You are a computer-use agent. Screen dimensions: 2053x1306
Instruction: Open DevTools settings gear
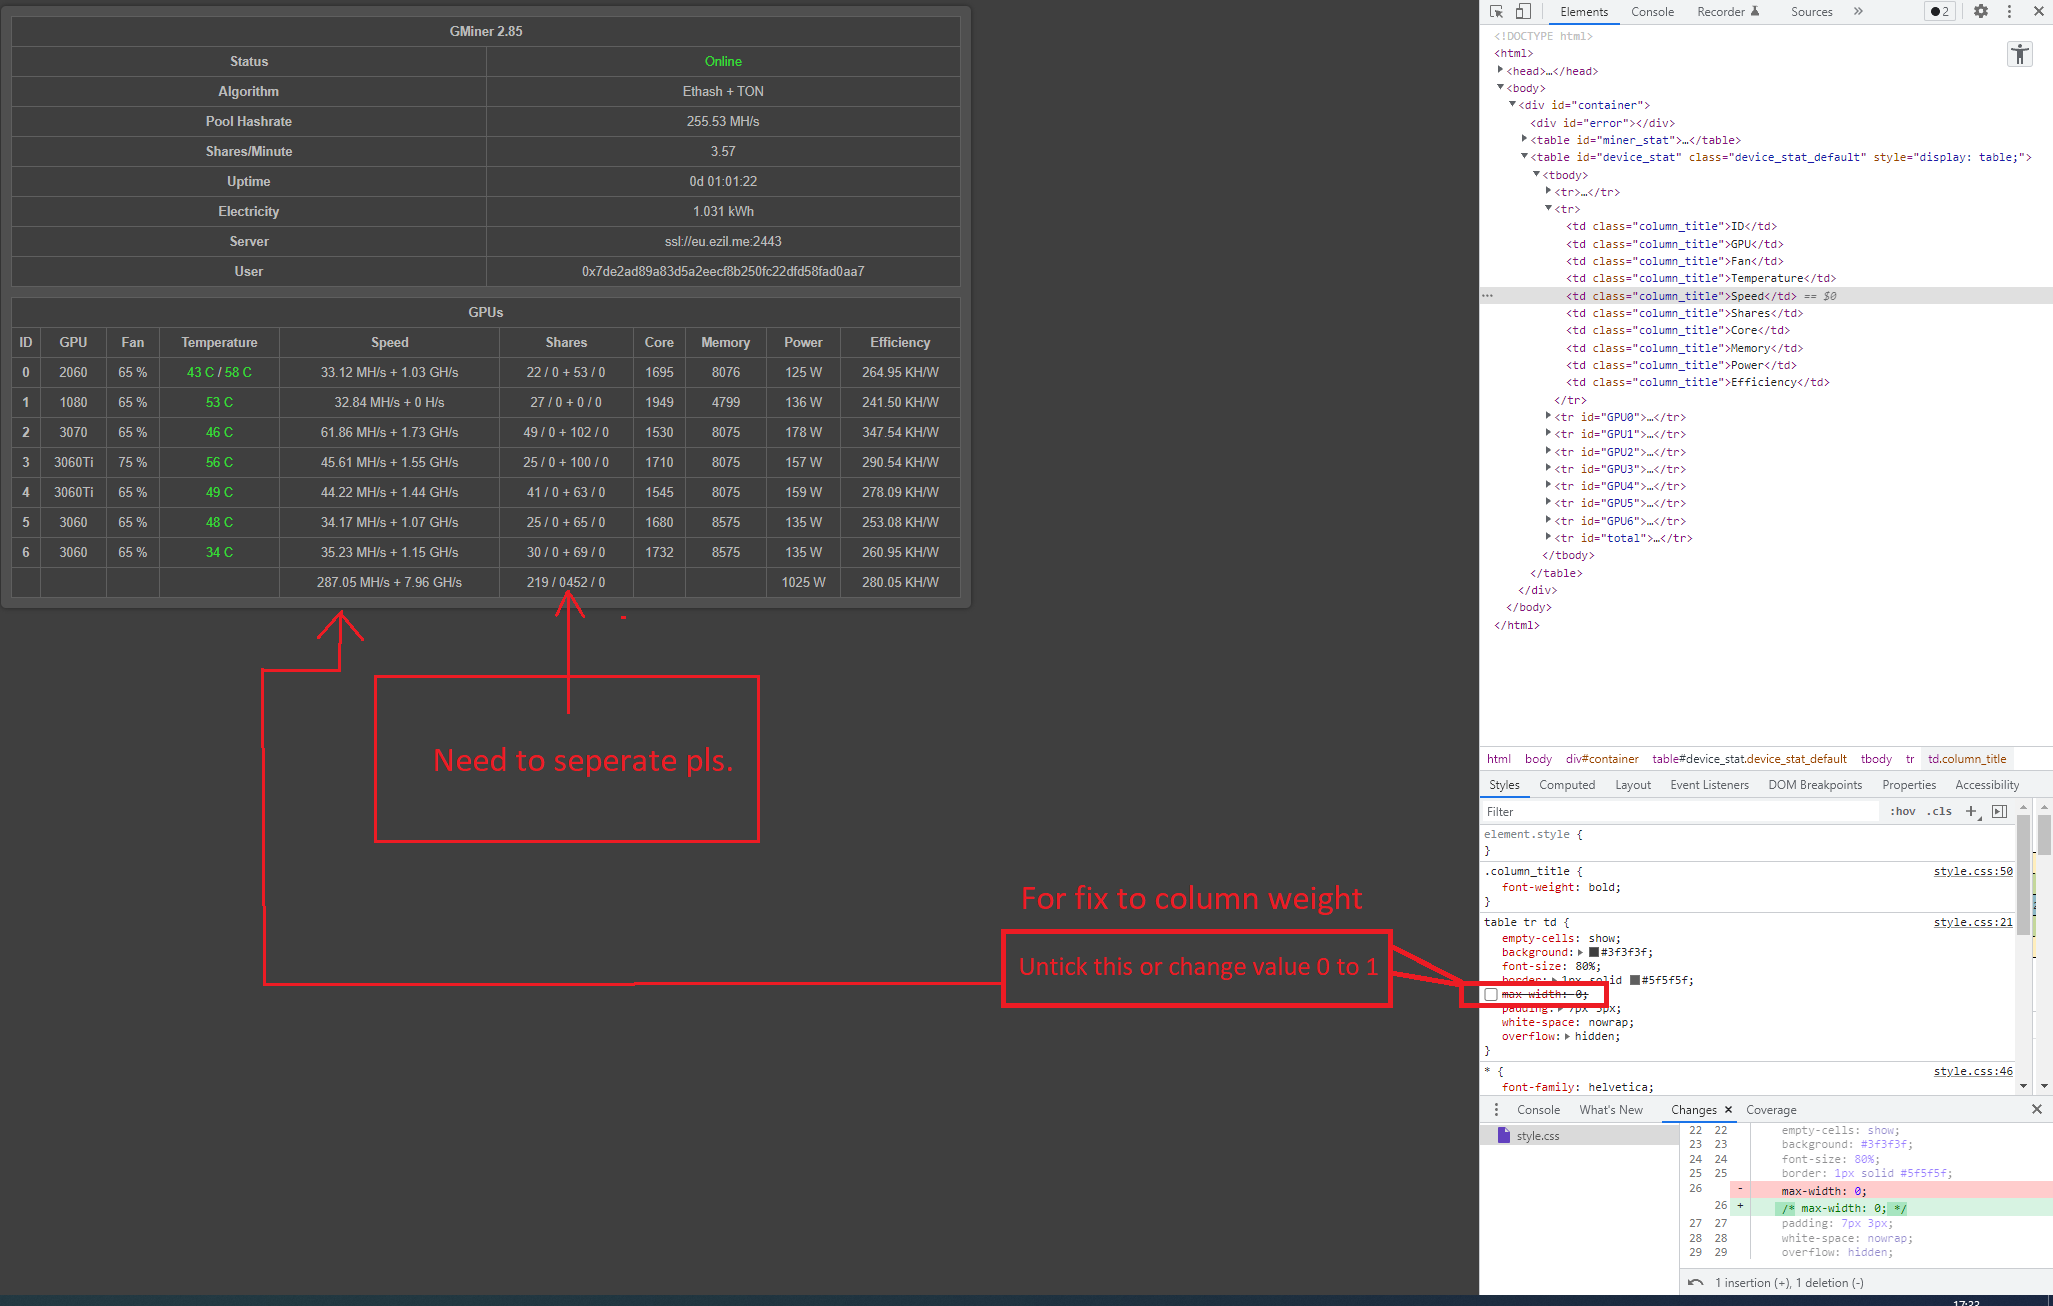1981,11
